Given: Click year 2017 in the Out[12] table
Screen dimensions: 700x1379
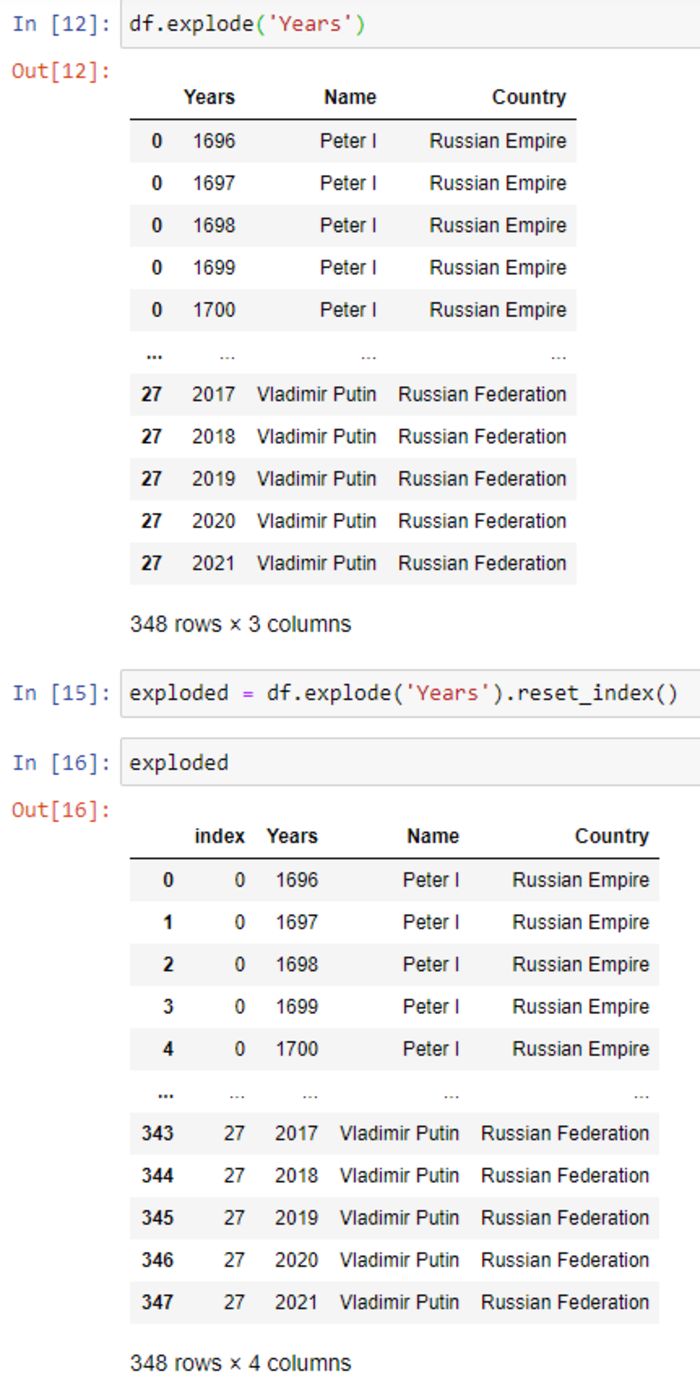Looking at the screenshot, I should click(214, 394).
